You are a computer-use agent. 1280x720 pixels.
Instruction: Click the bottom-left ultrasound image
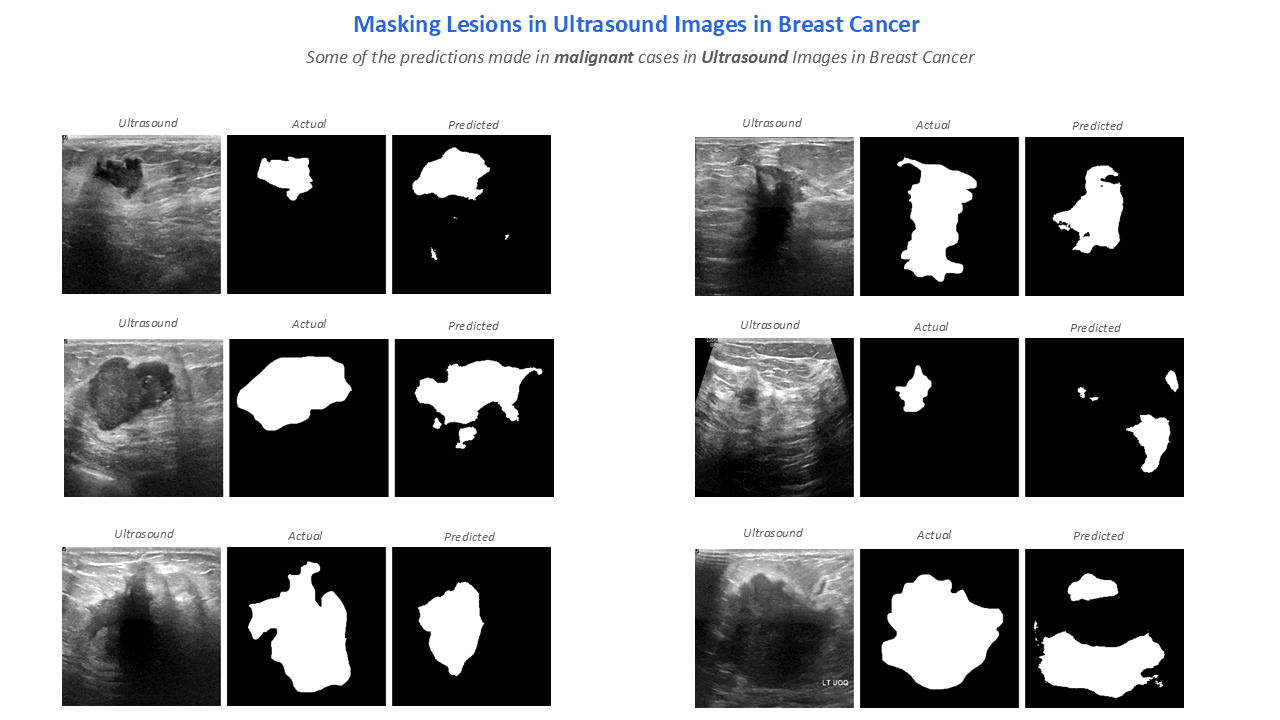141,626
